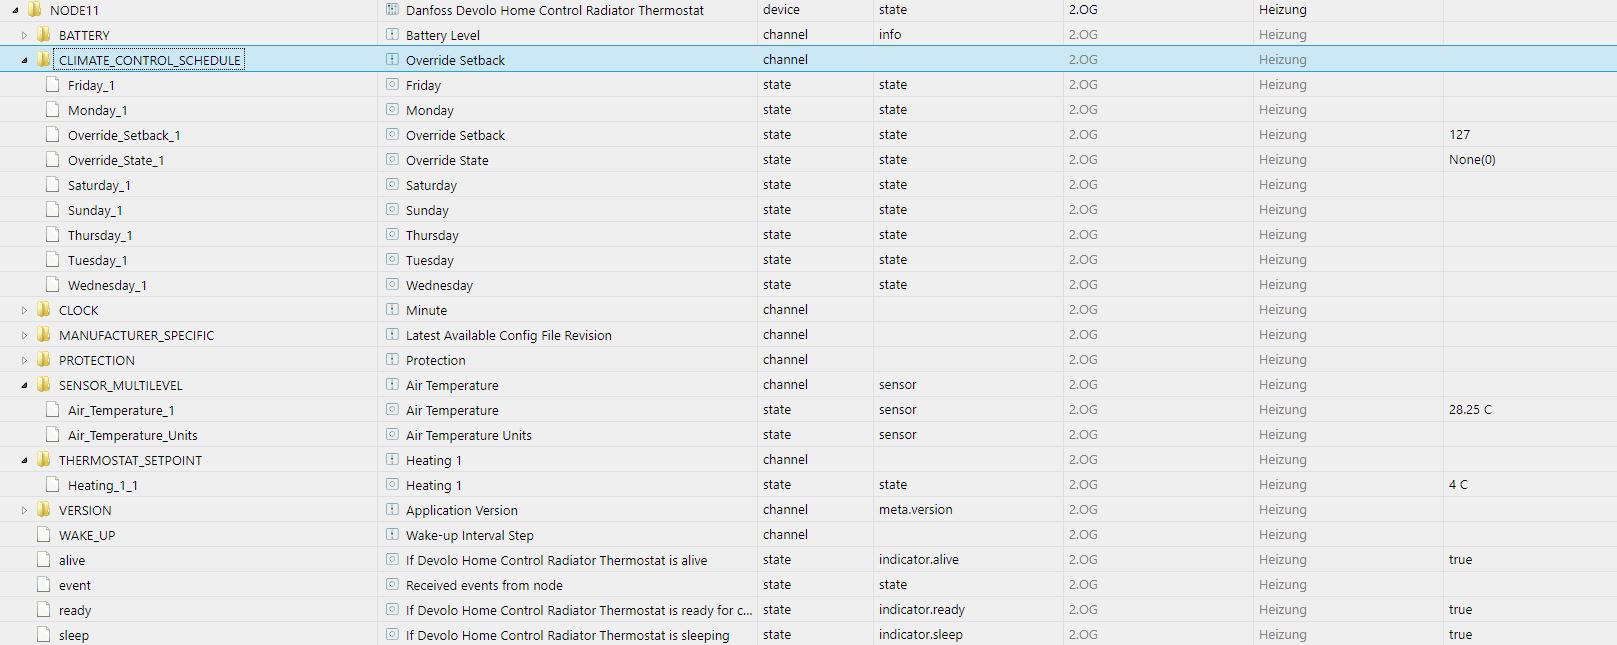Viewport: 1617px width, 645px height.
Task: Expand the MANUFACTURER_SPECIFIC folder
Action: coord(25,335)
